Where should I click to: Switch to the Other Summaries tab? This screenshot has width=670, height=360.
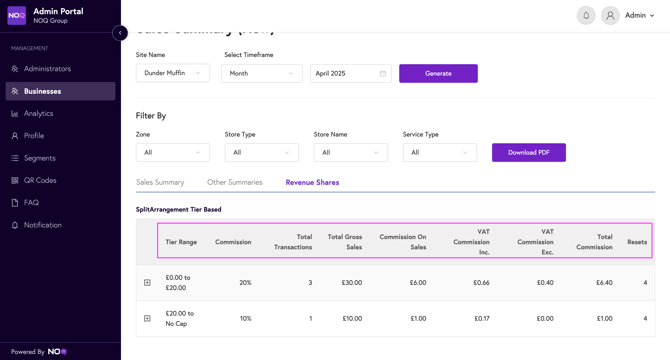click(x=235, y=182)
